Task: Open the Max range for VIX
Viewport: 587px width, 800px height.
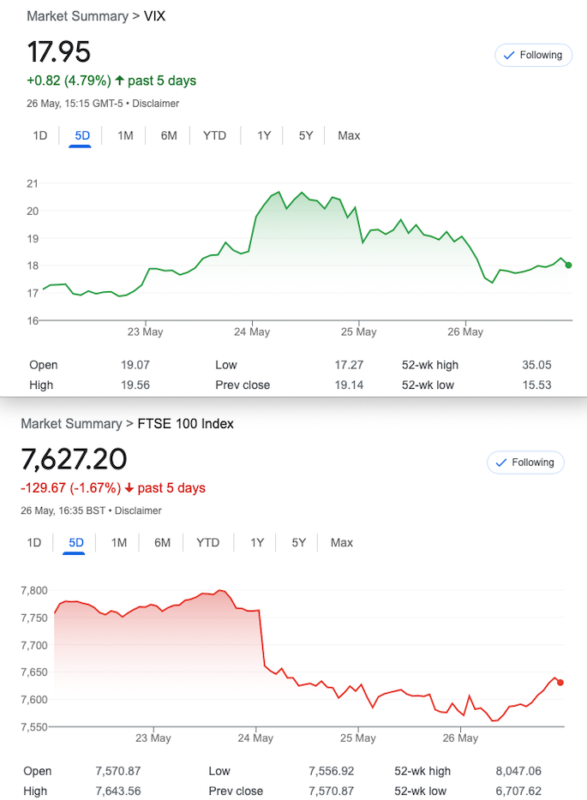Action: point(349,136)
